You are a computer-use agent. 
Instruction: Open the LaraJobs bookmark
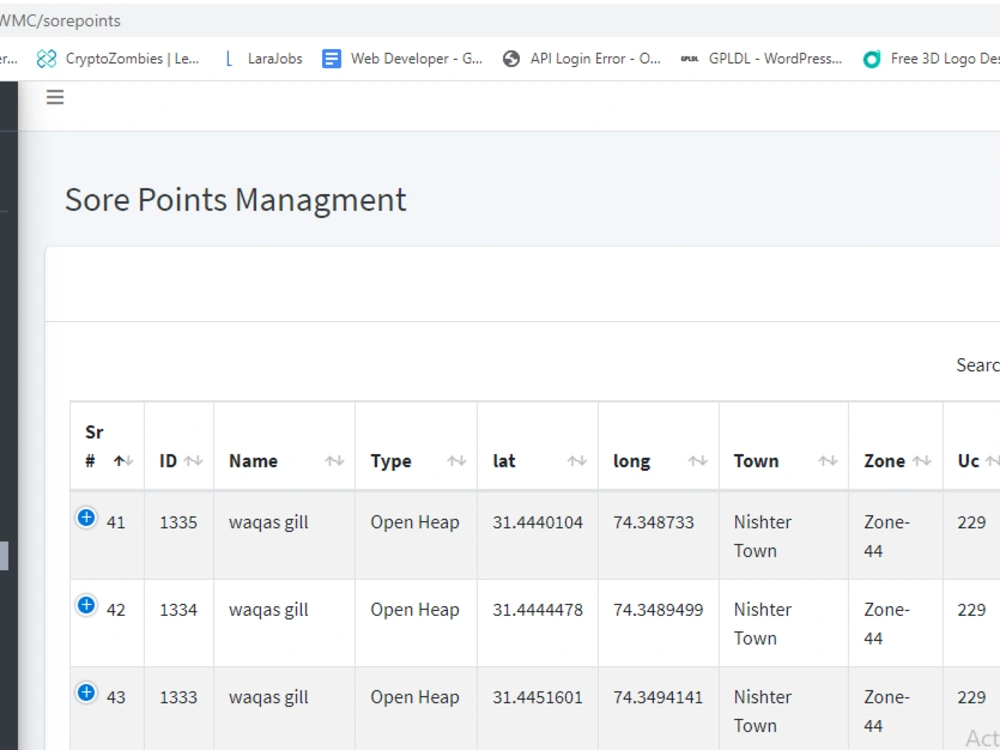point(263,59)
